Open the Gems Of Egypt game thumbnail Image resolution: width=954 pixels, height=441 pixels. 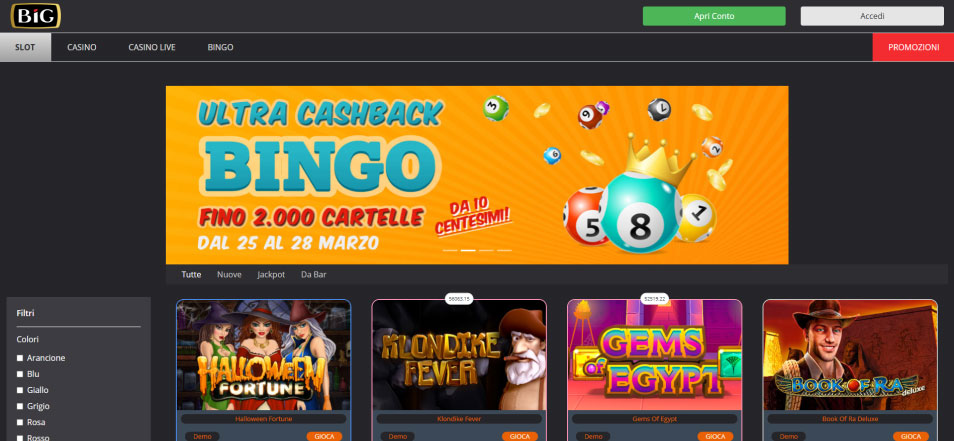coord(655,355)
